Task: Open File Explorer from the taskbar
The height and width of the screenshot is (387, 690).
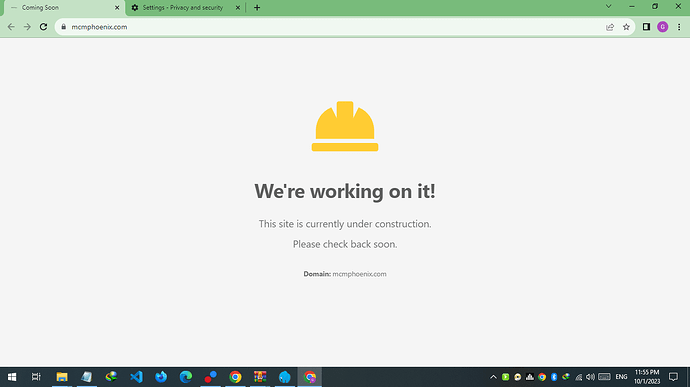Action: (x=62, y=377)
